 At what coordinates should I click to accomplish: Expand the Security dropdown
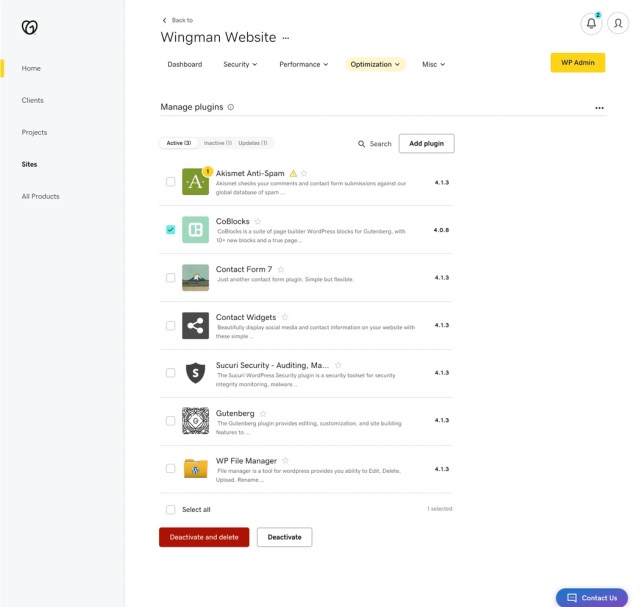pos(240,64)
